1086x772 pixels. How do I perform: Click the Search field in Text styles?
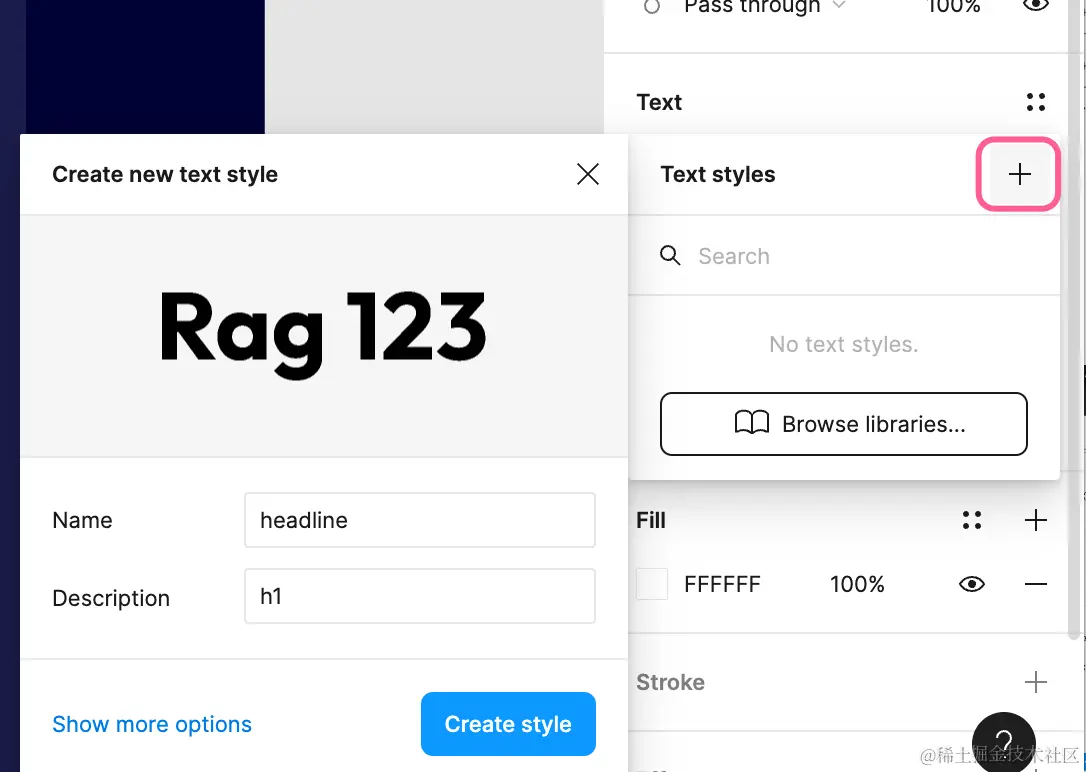[844, 256]
